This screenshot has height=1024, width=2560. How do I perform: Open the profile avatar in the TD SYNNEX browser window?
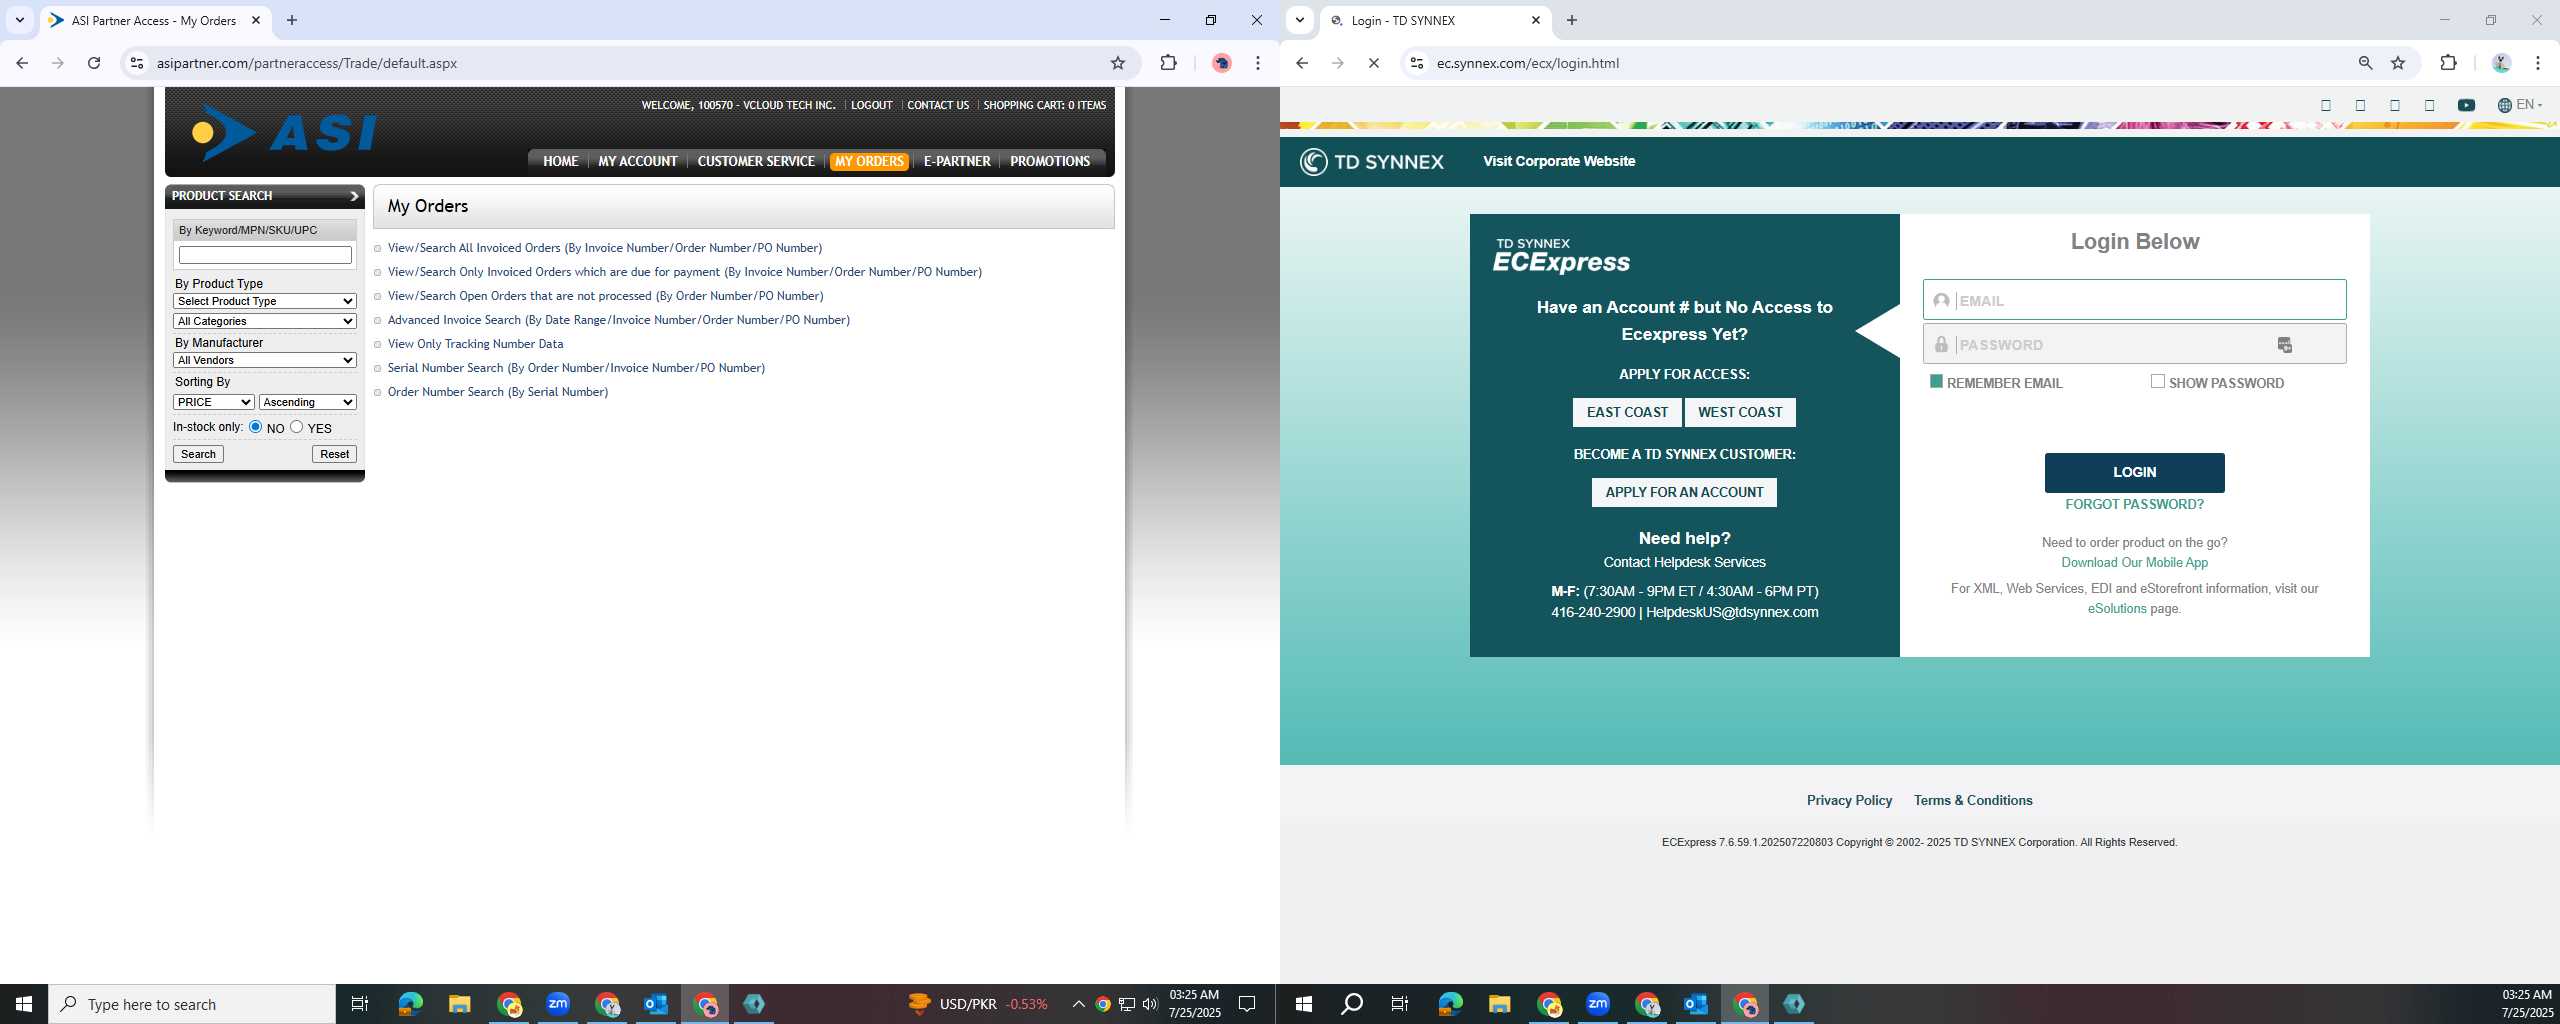(2501, 63)
